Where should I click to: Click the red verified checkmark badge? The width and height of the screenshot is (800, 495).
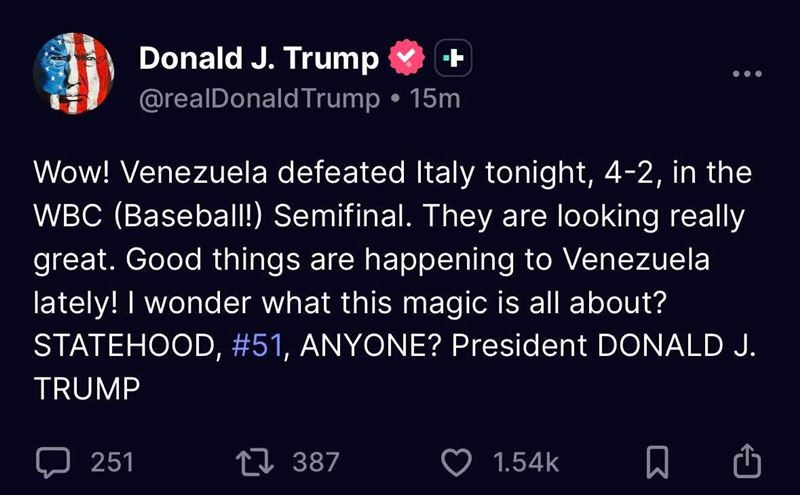pos(405,59)
